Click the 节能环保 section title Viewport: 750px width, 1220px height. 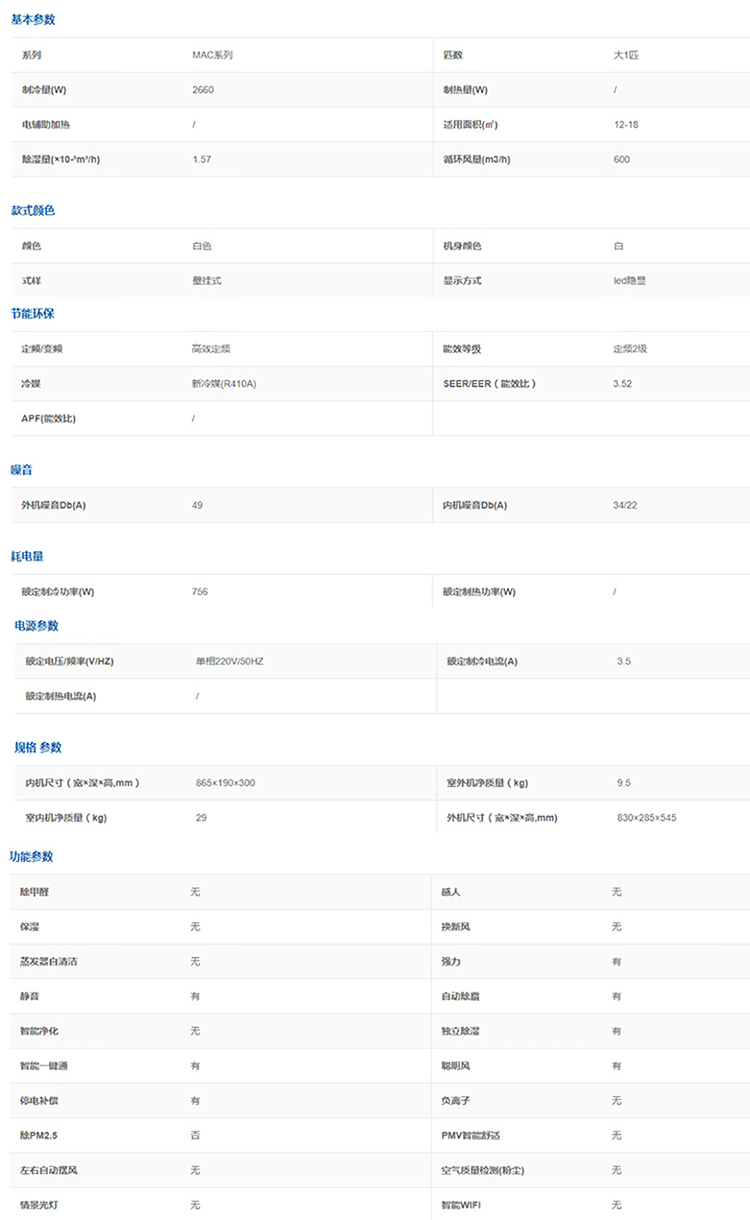pos(33,313)
